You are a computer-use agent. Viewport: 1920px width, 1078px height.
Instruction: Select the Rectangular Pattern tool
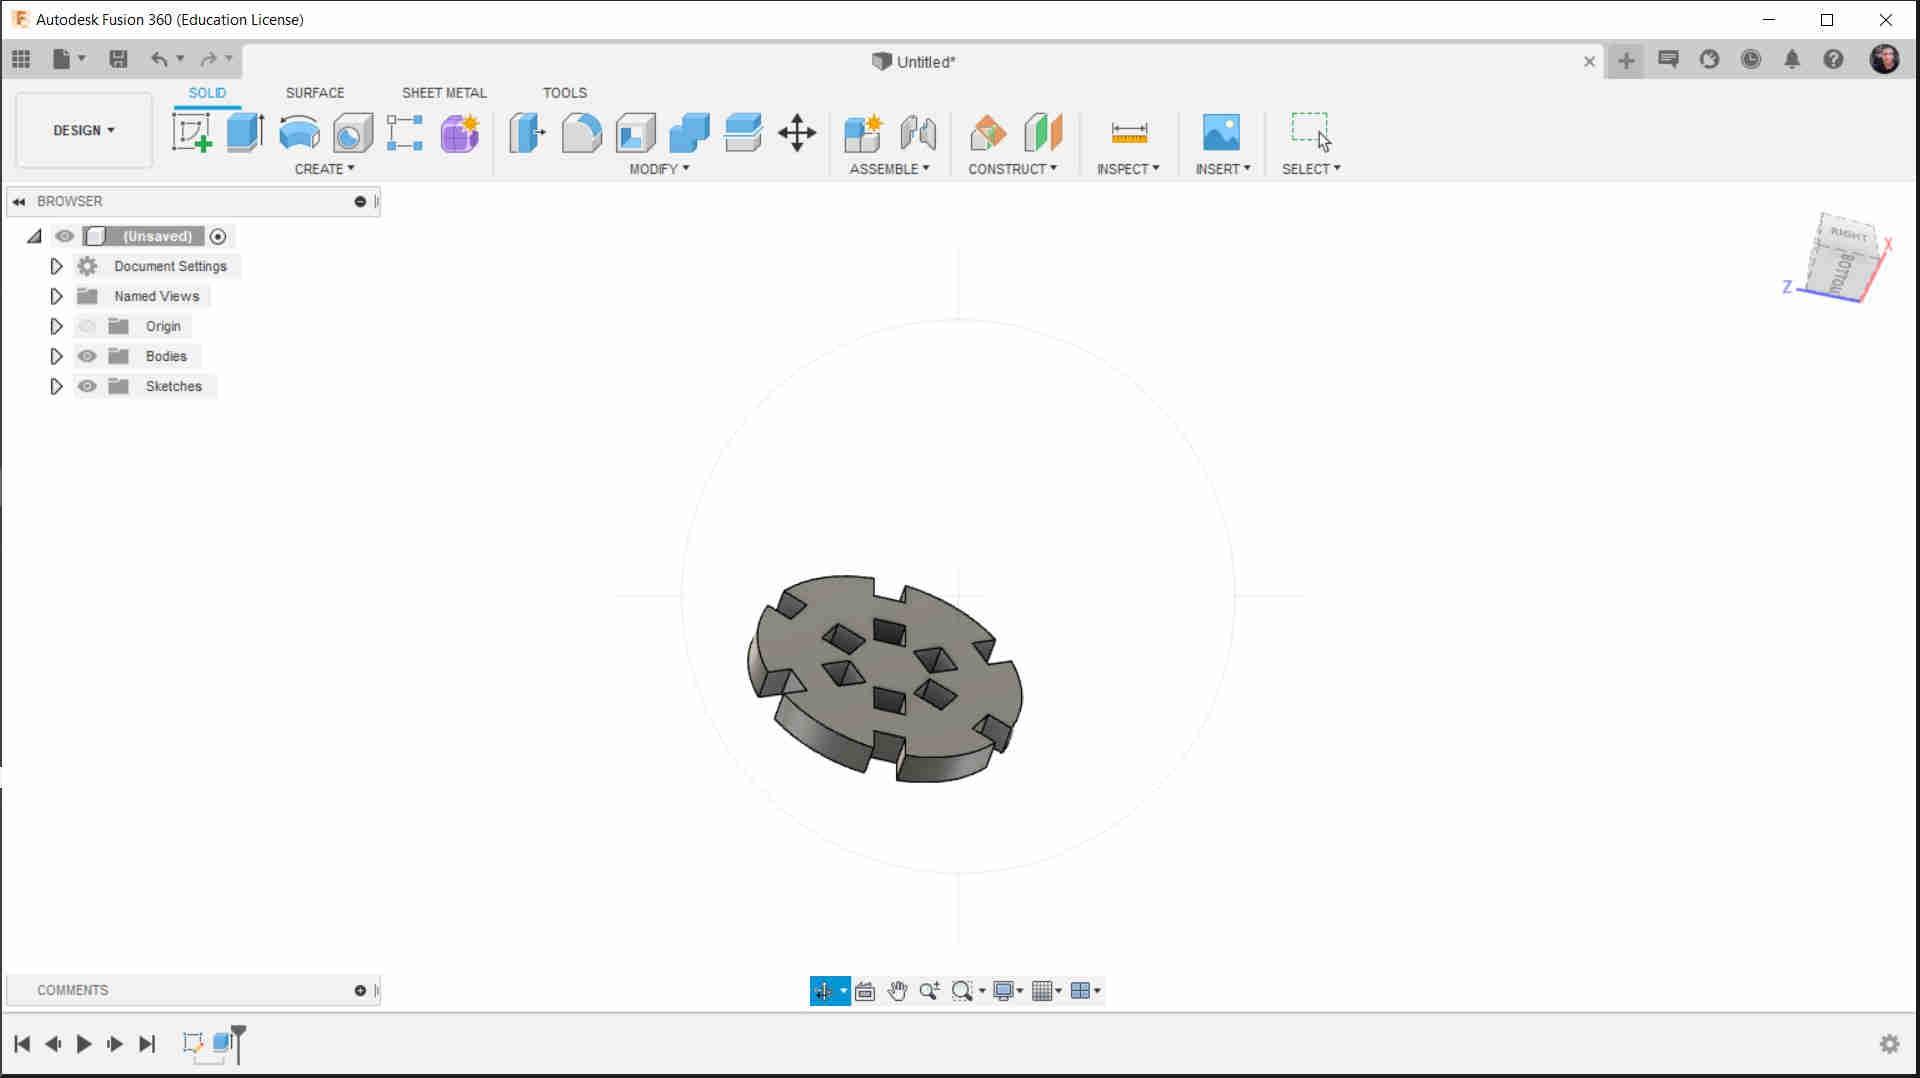[x=405, y=132]
